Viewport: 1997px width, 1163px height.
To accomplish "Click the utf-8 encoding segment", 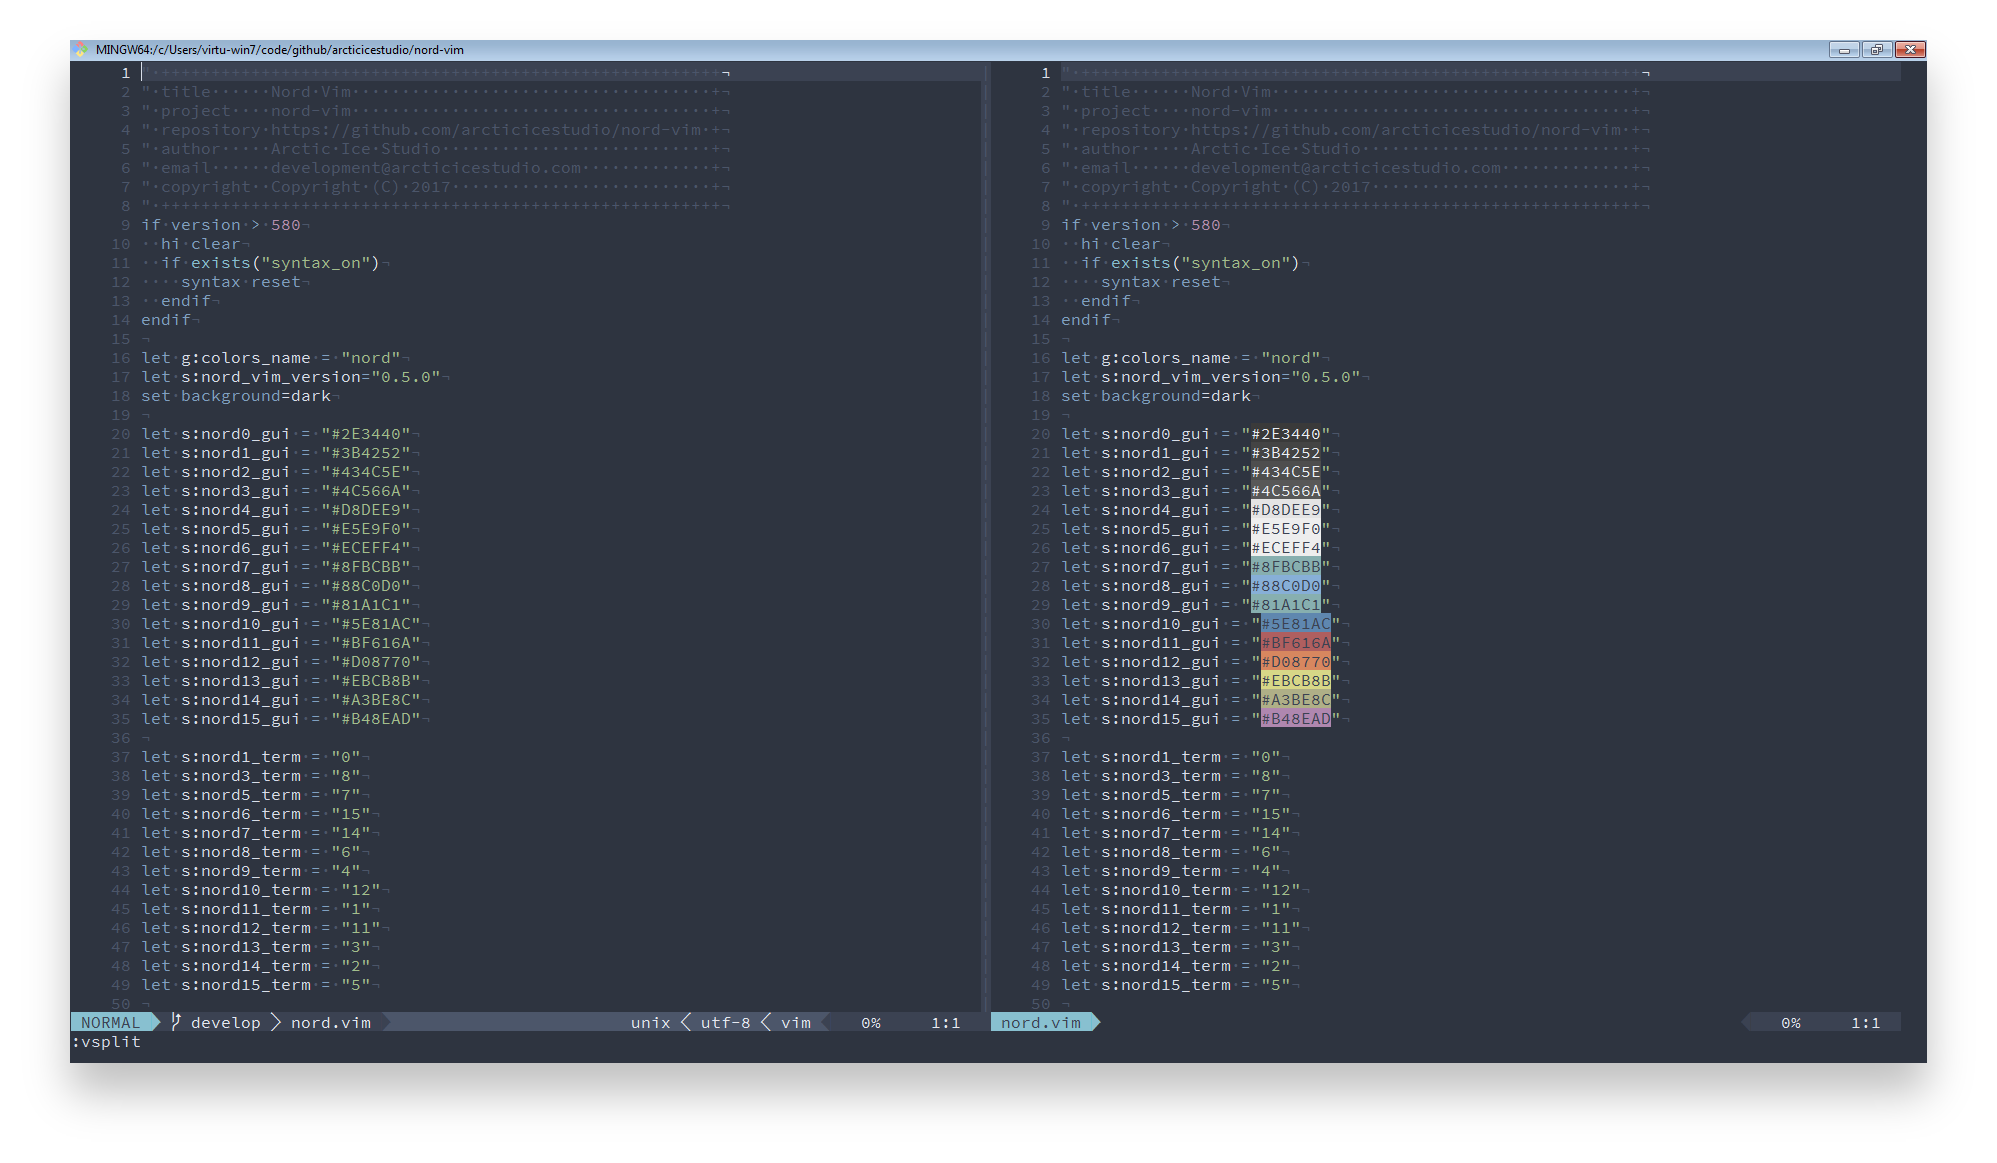I will click(725, 1022).
